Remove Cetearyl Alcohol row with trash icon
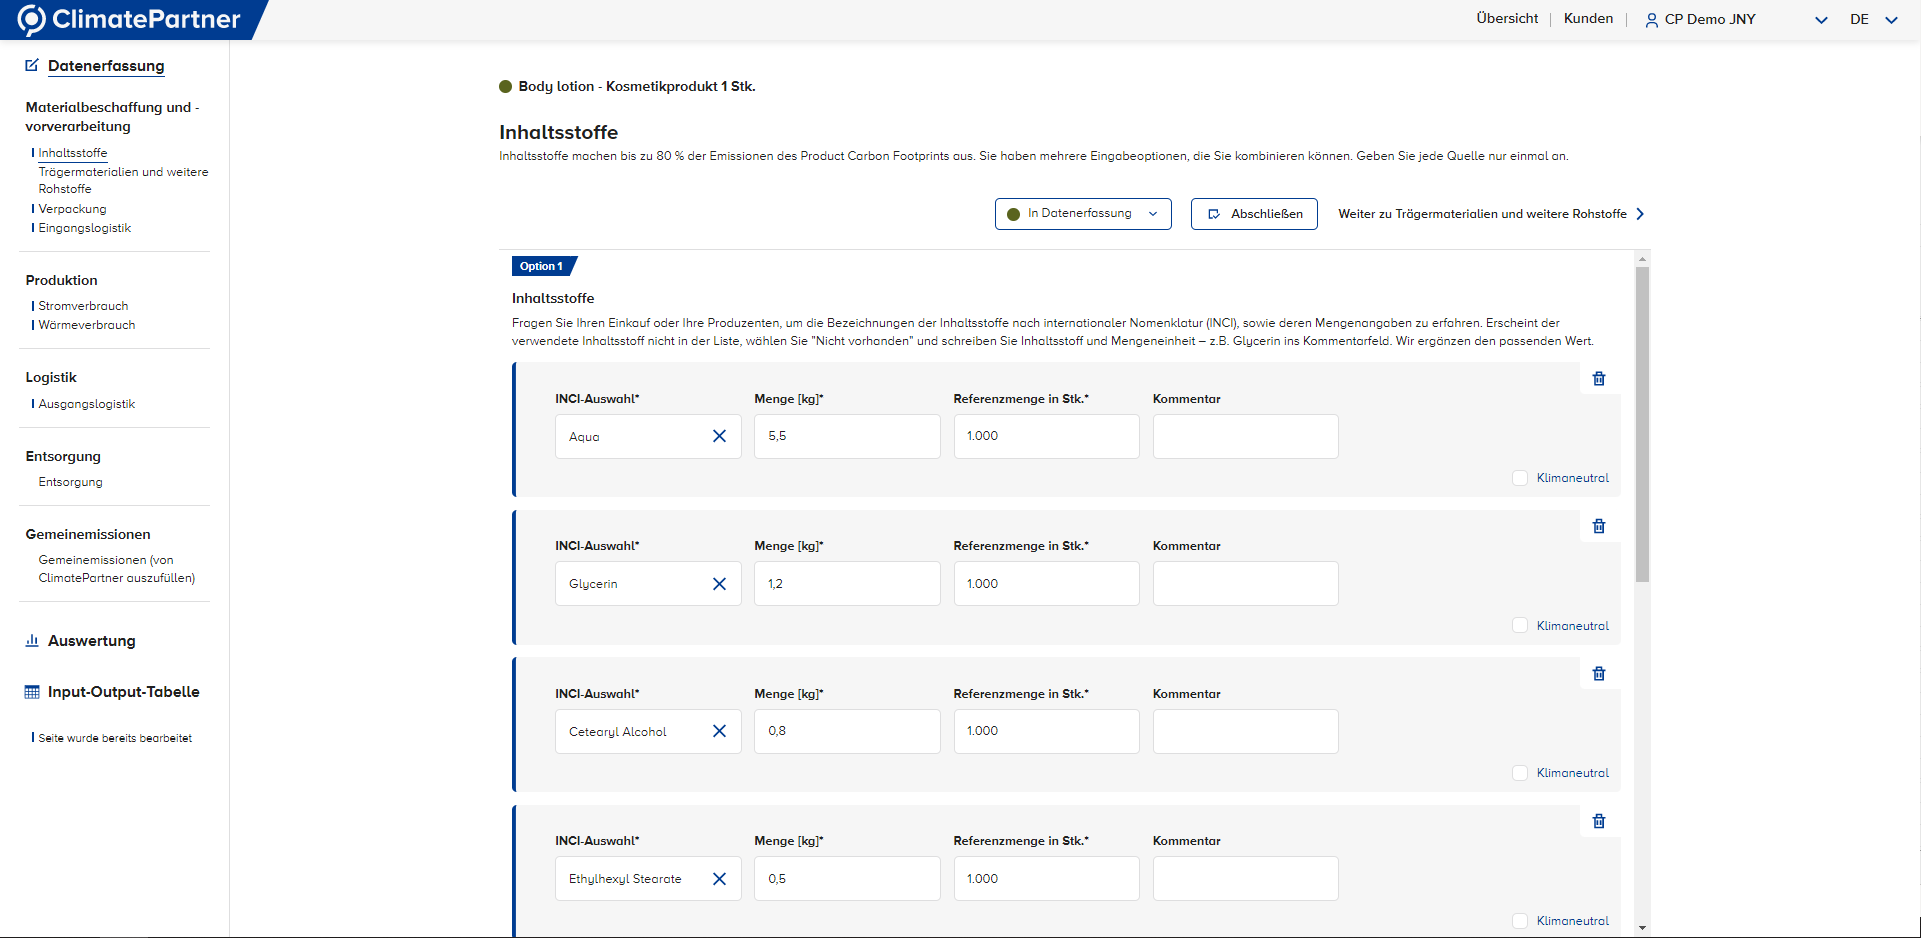This screenshot has width=1921, height=938. [1598, 674]
